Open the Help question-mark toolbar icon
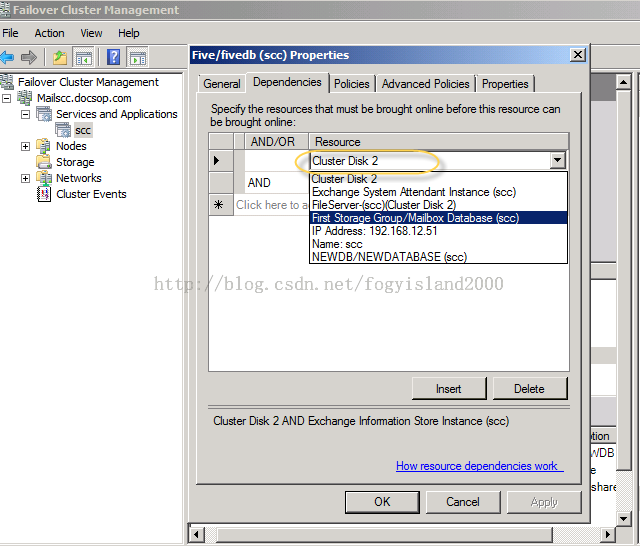640x546 pixels. pyautogui.click(x=113, y=57)
